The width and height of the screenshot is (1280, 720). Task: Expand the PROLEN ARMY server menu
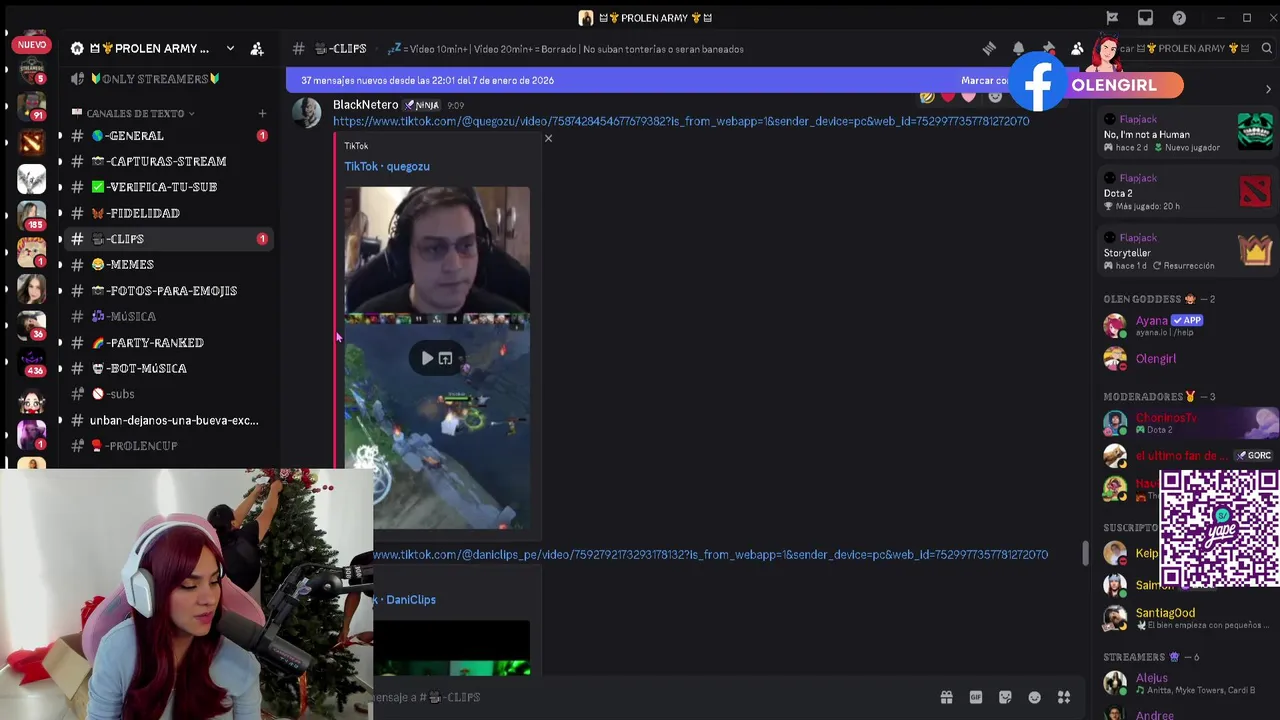[x=230, y=48]
